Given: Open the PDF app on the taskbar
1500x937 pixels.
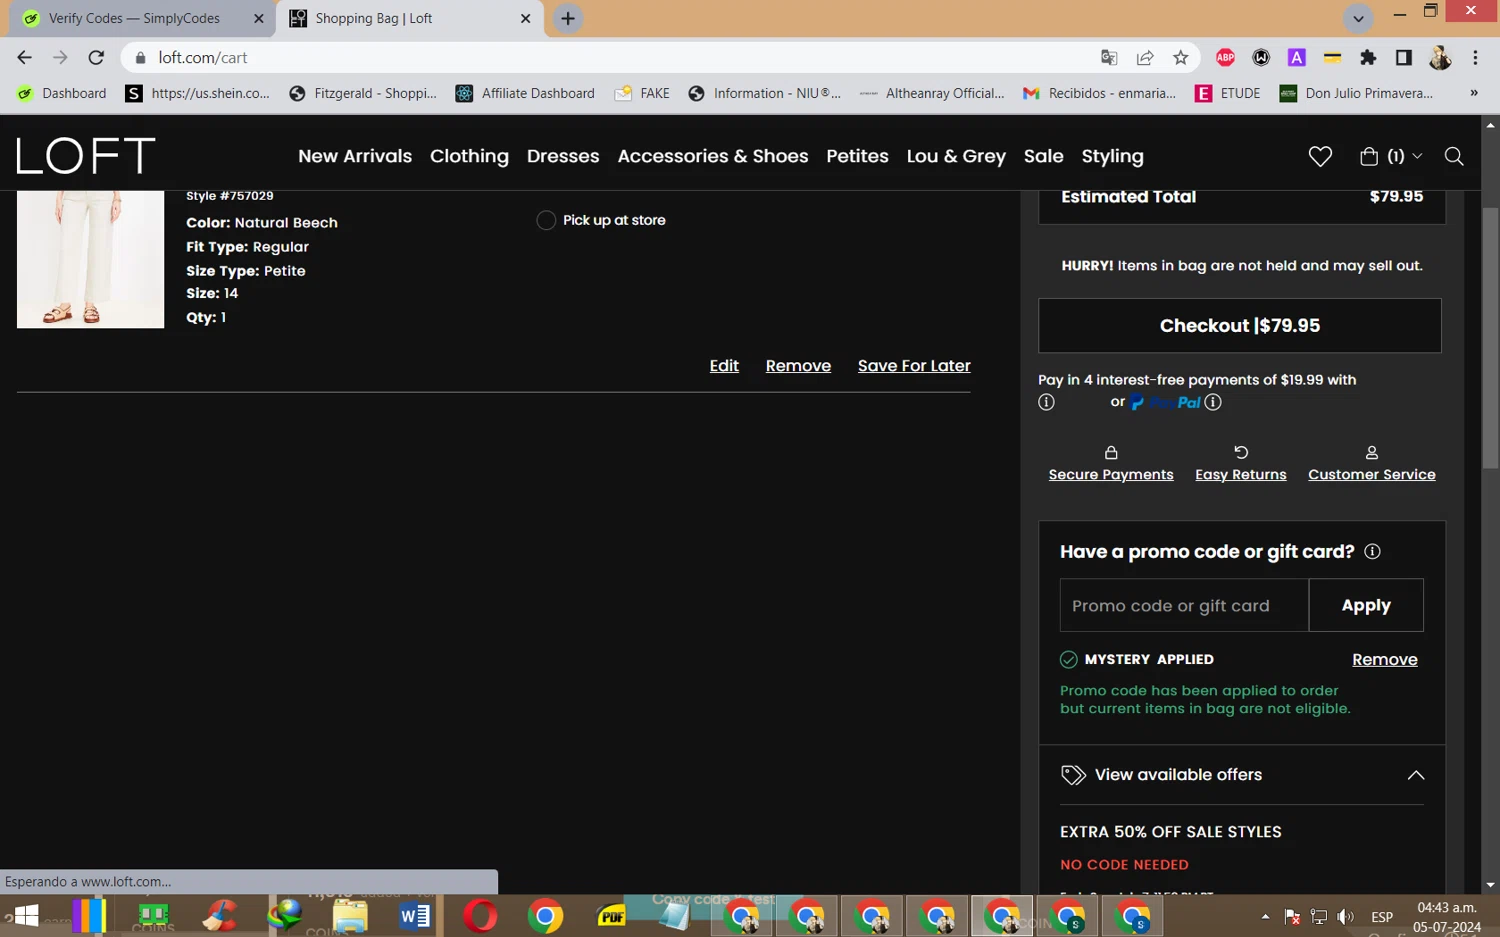Looking at the screenshot, I should pyautogui.click(x=611, y=916).
